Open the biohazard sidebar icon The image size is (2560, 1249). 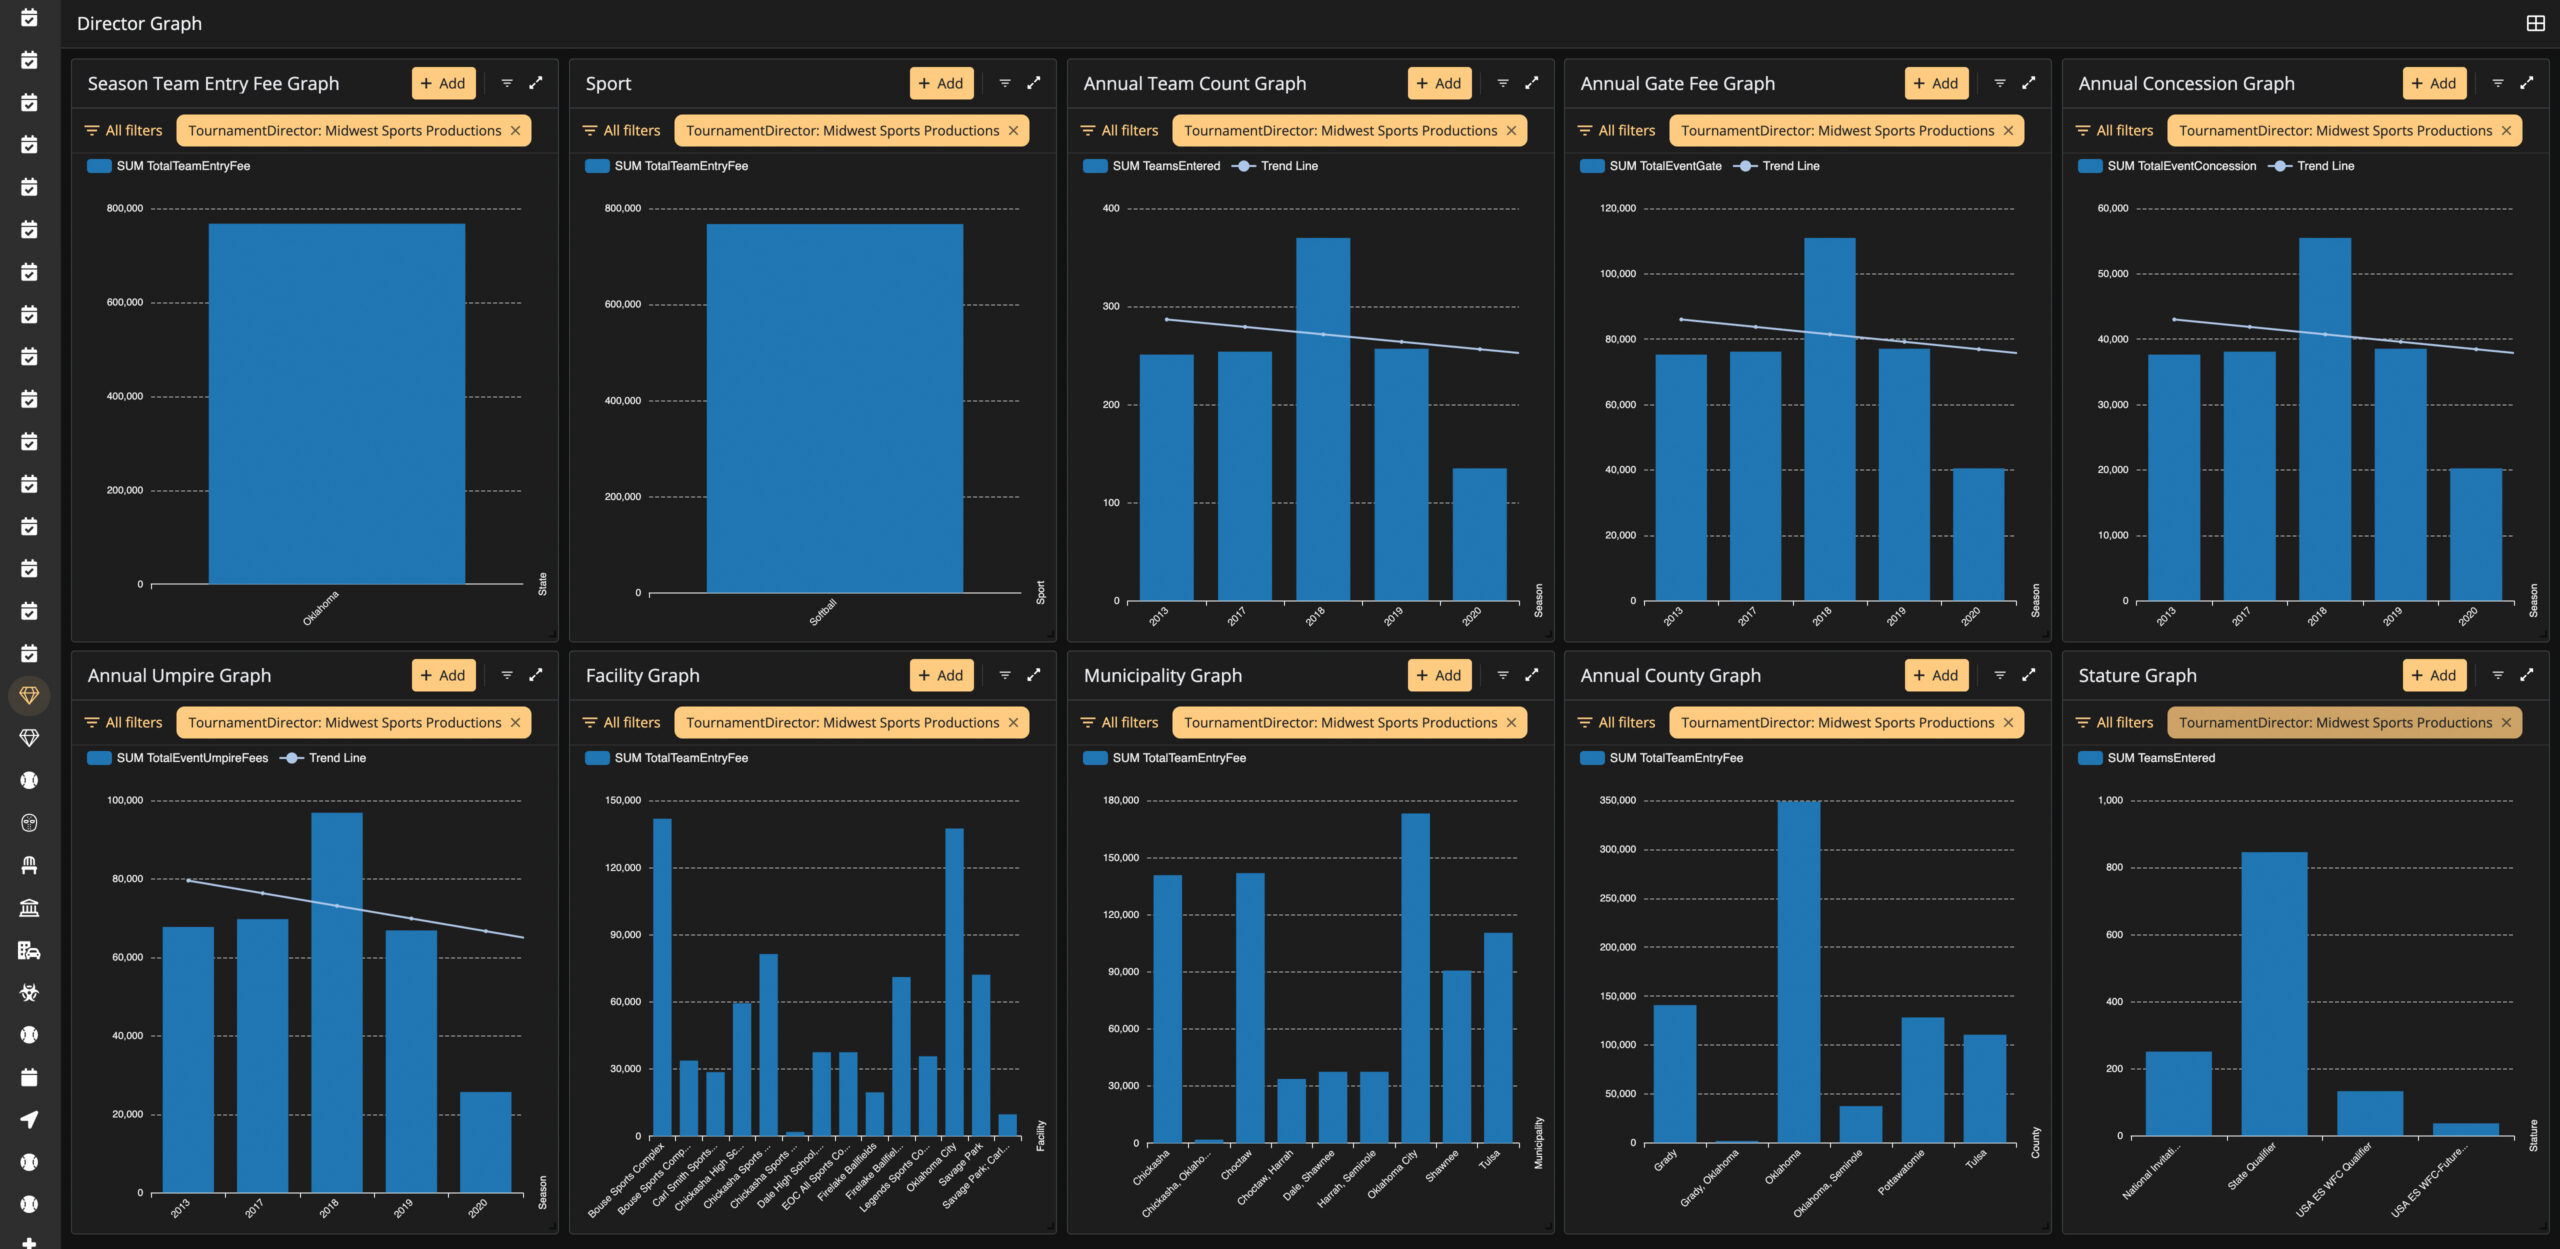(29, 992)
